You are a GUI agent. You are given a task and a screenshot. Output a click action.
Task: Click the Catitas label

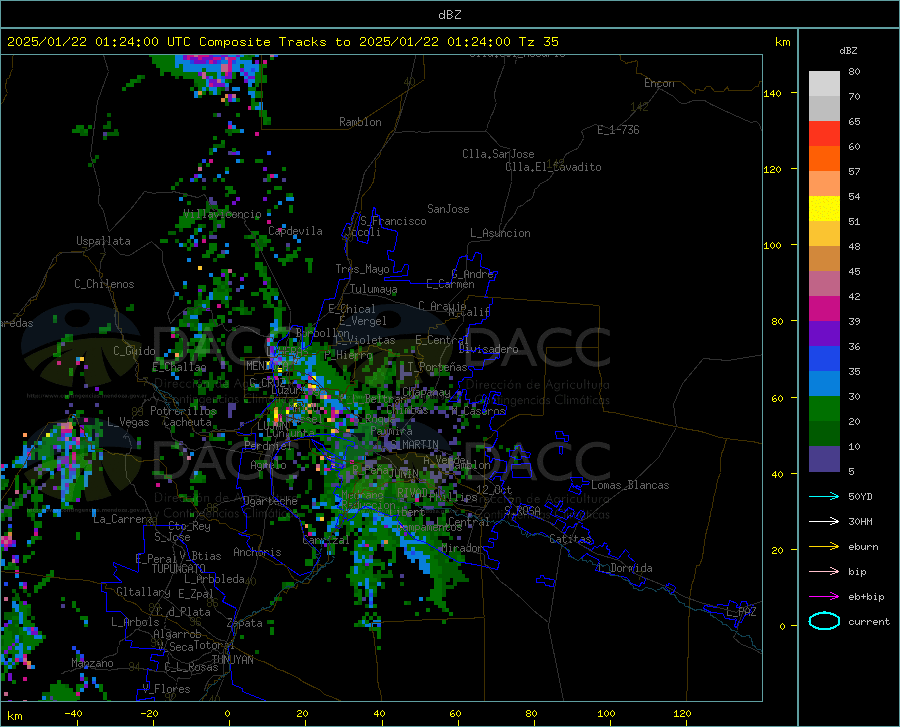pyautogui.click(x=570, y=539)
